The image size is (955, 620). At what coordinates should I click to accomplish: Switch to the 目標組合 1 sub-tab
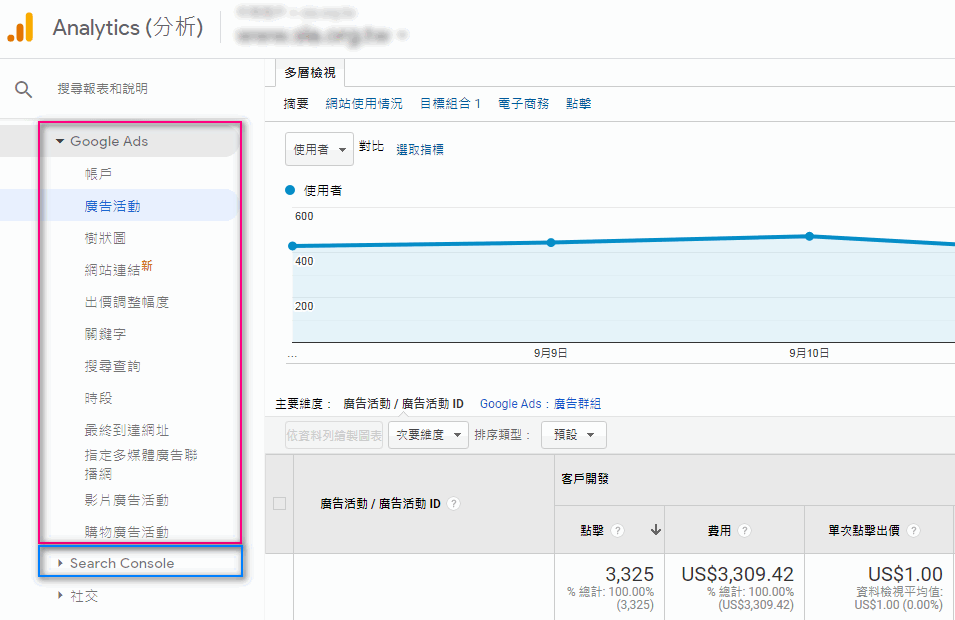[x=450, y=104]
